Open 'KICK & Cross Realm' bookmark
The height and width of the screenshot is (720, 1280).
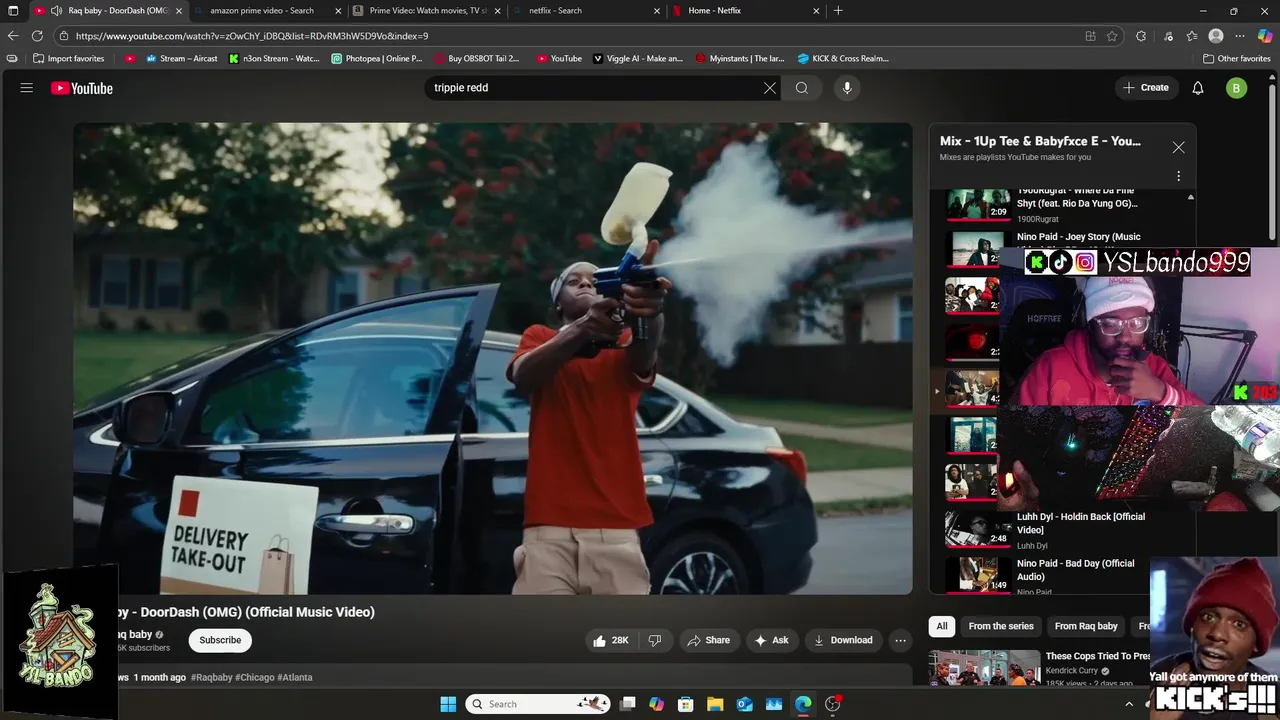click(843, 59)
